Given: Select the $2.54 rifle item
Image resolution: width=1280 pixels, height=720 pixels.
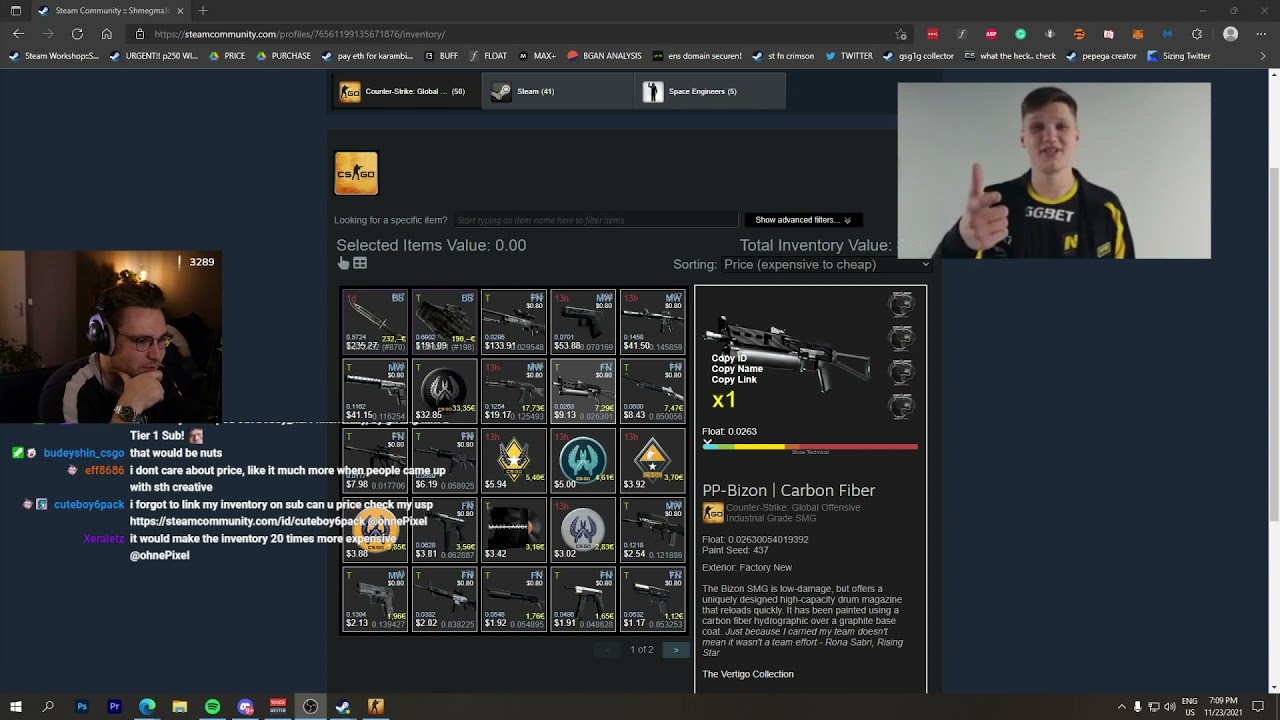Looking at the screenshot, I should 653,530.
